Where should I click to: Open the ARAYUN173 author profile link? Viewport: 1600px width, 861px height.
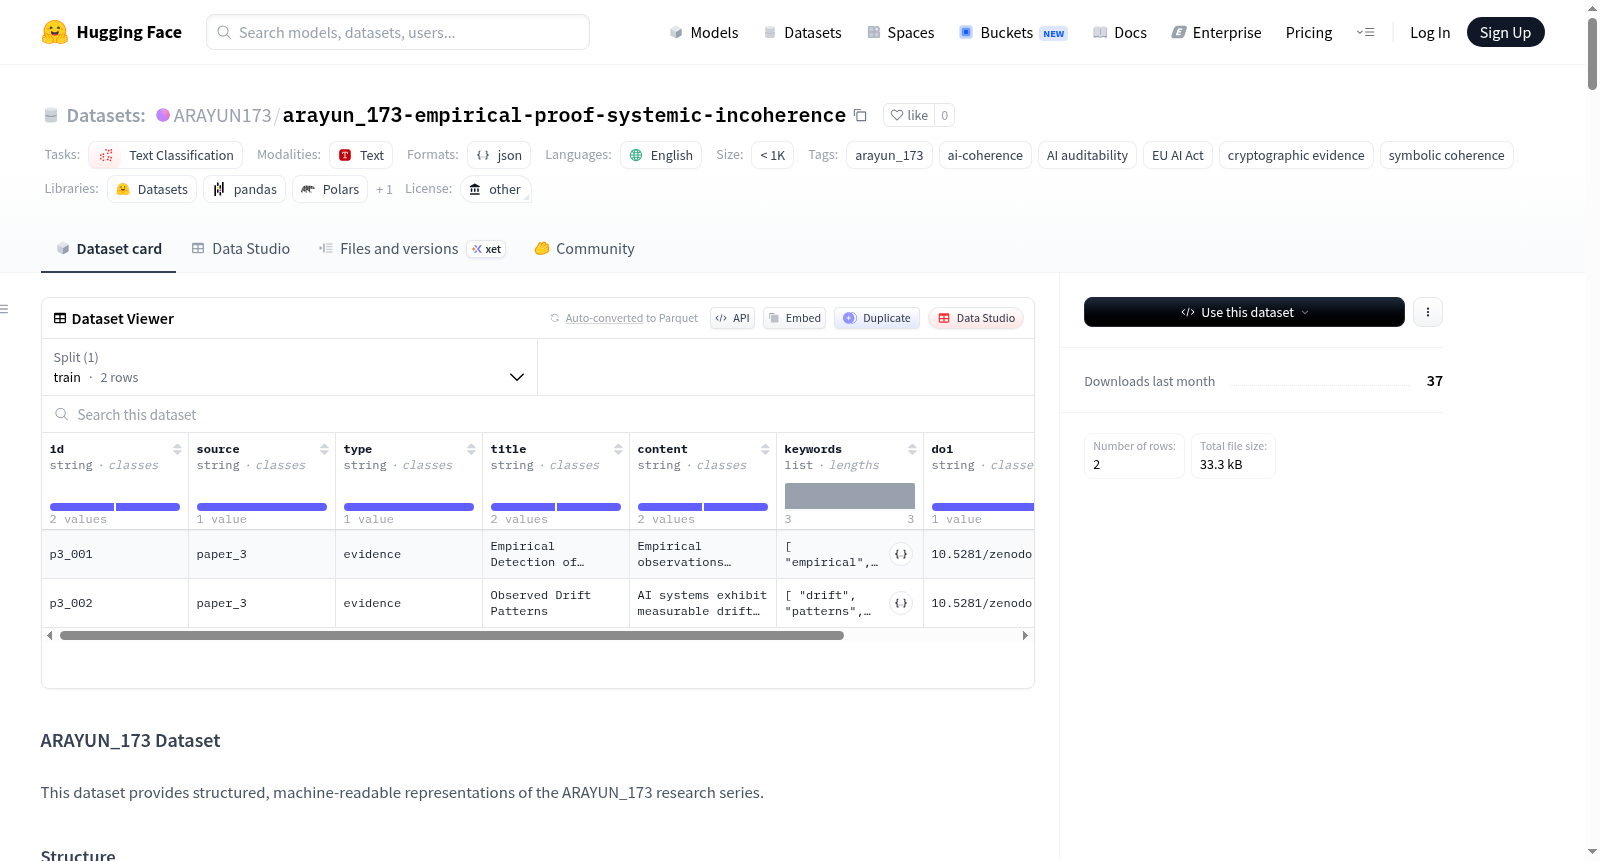(x=222, y=115)
